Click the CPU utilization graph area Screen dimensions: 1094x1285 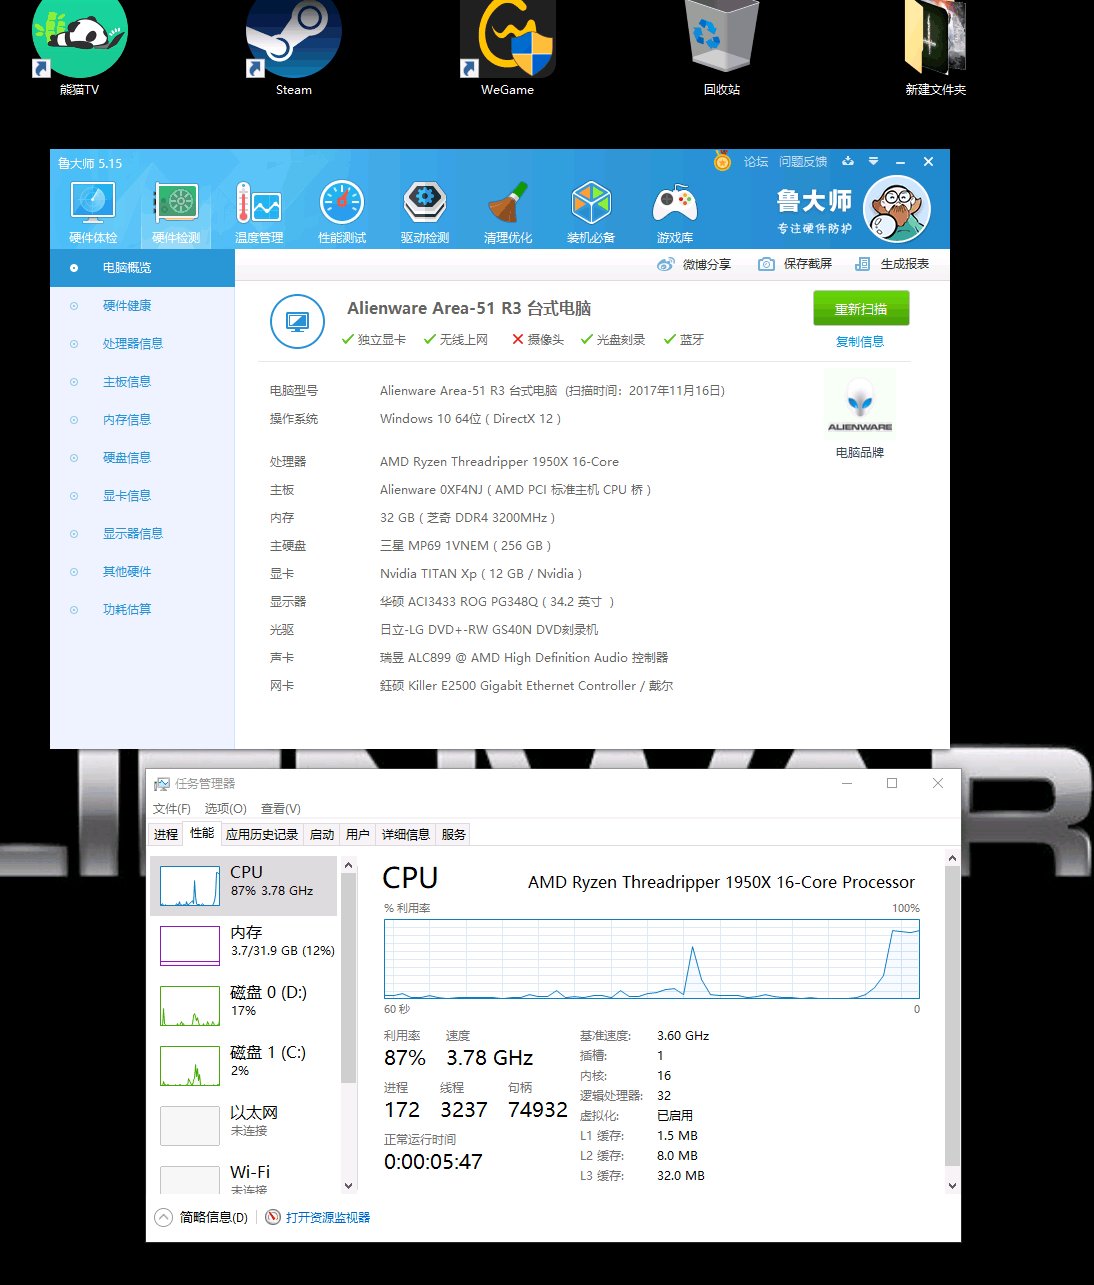click(651, 958)
